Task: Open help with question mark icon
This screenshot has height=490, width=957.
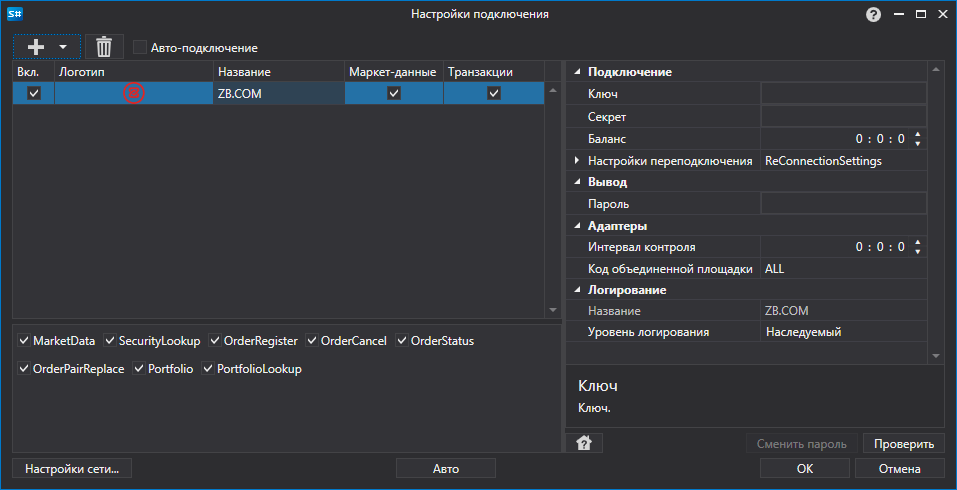Action: (873, 15)
